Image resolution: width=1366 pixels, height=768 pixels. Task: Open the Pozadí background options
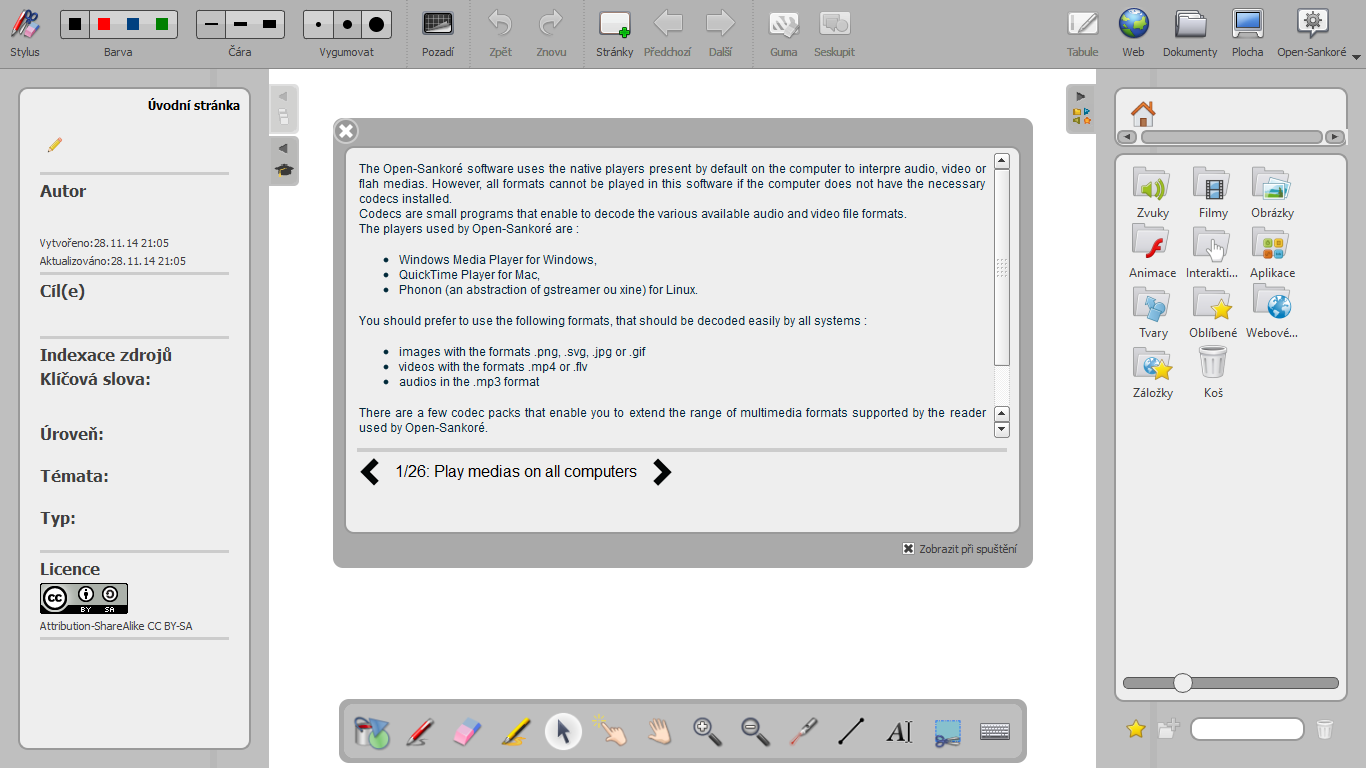438,32
